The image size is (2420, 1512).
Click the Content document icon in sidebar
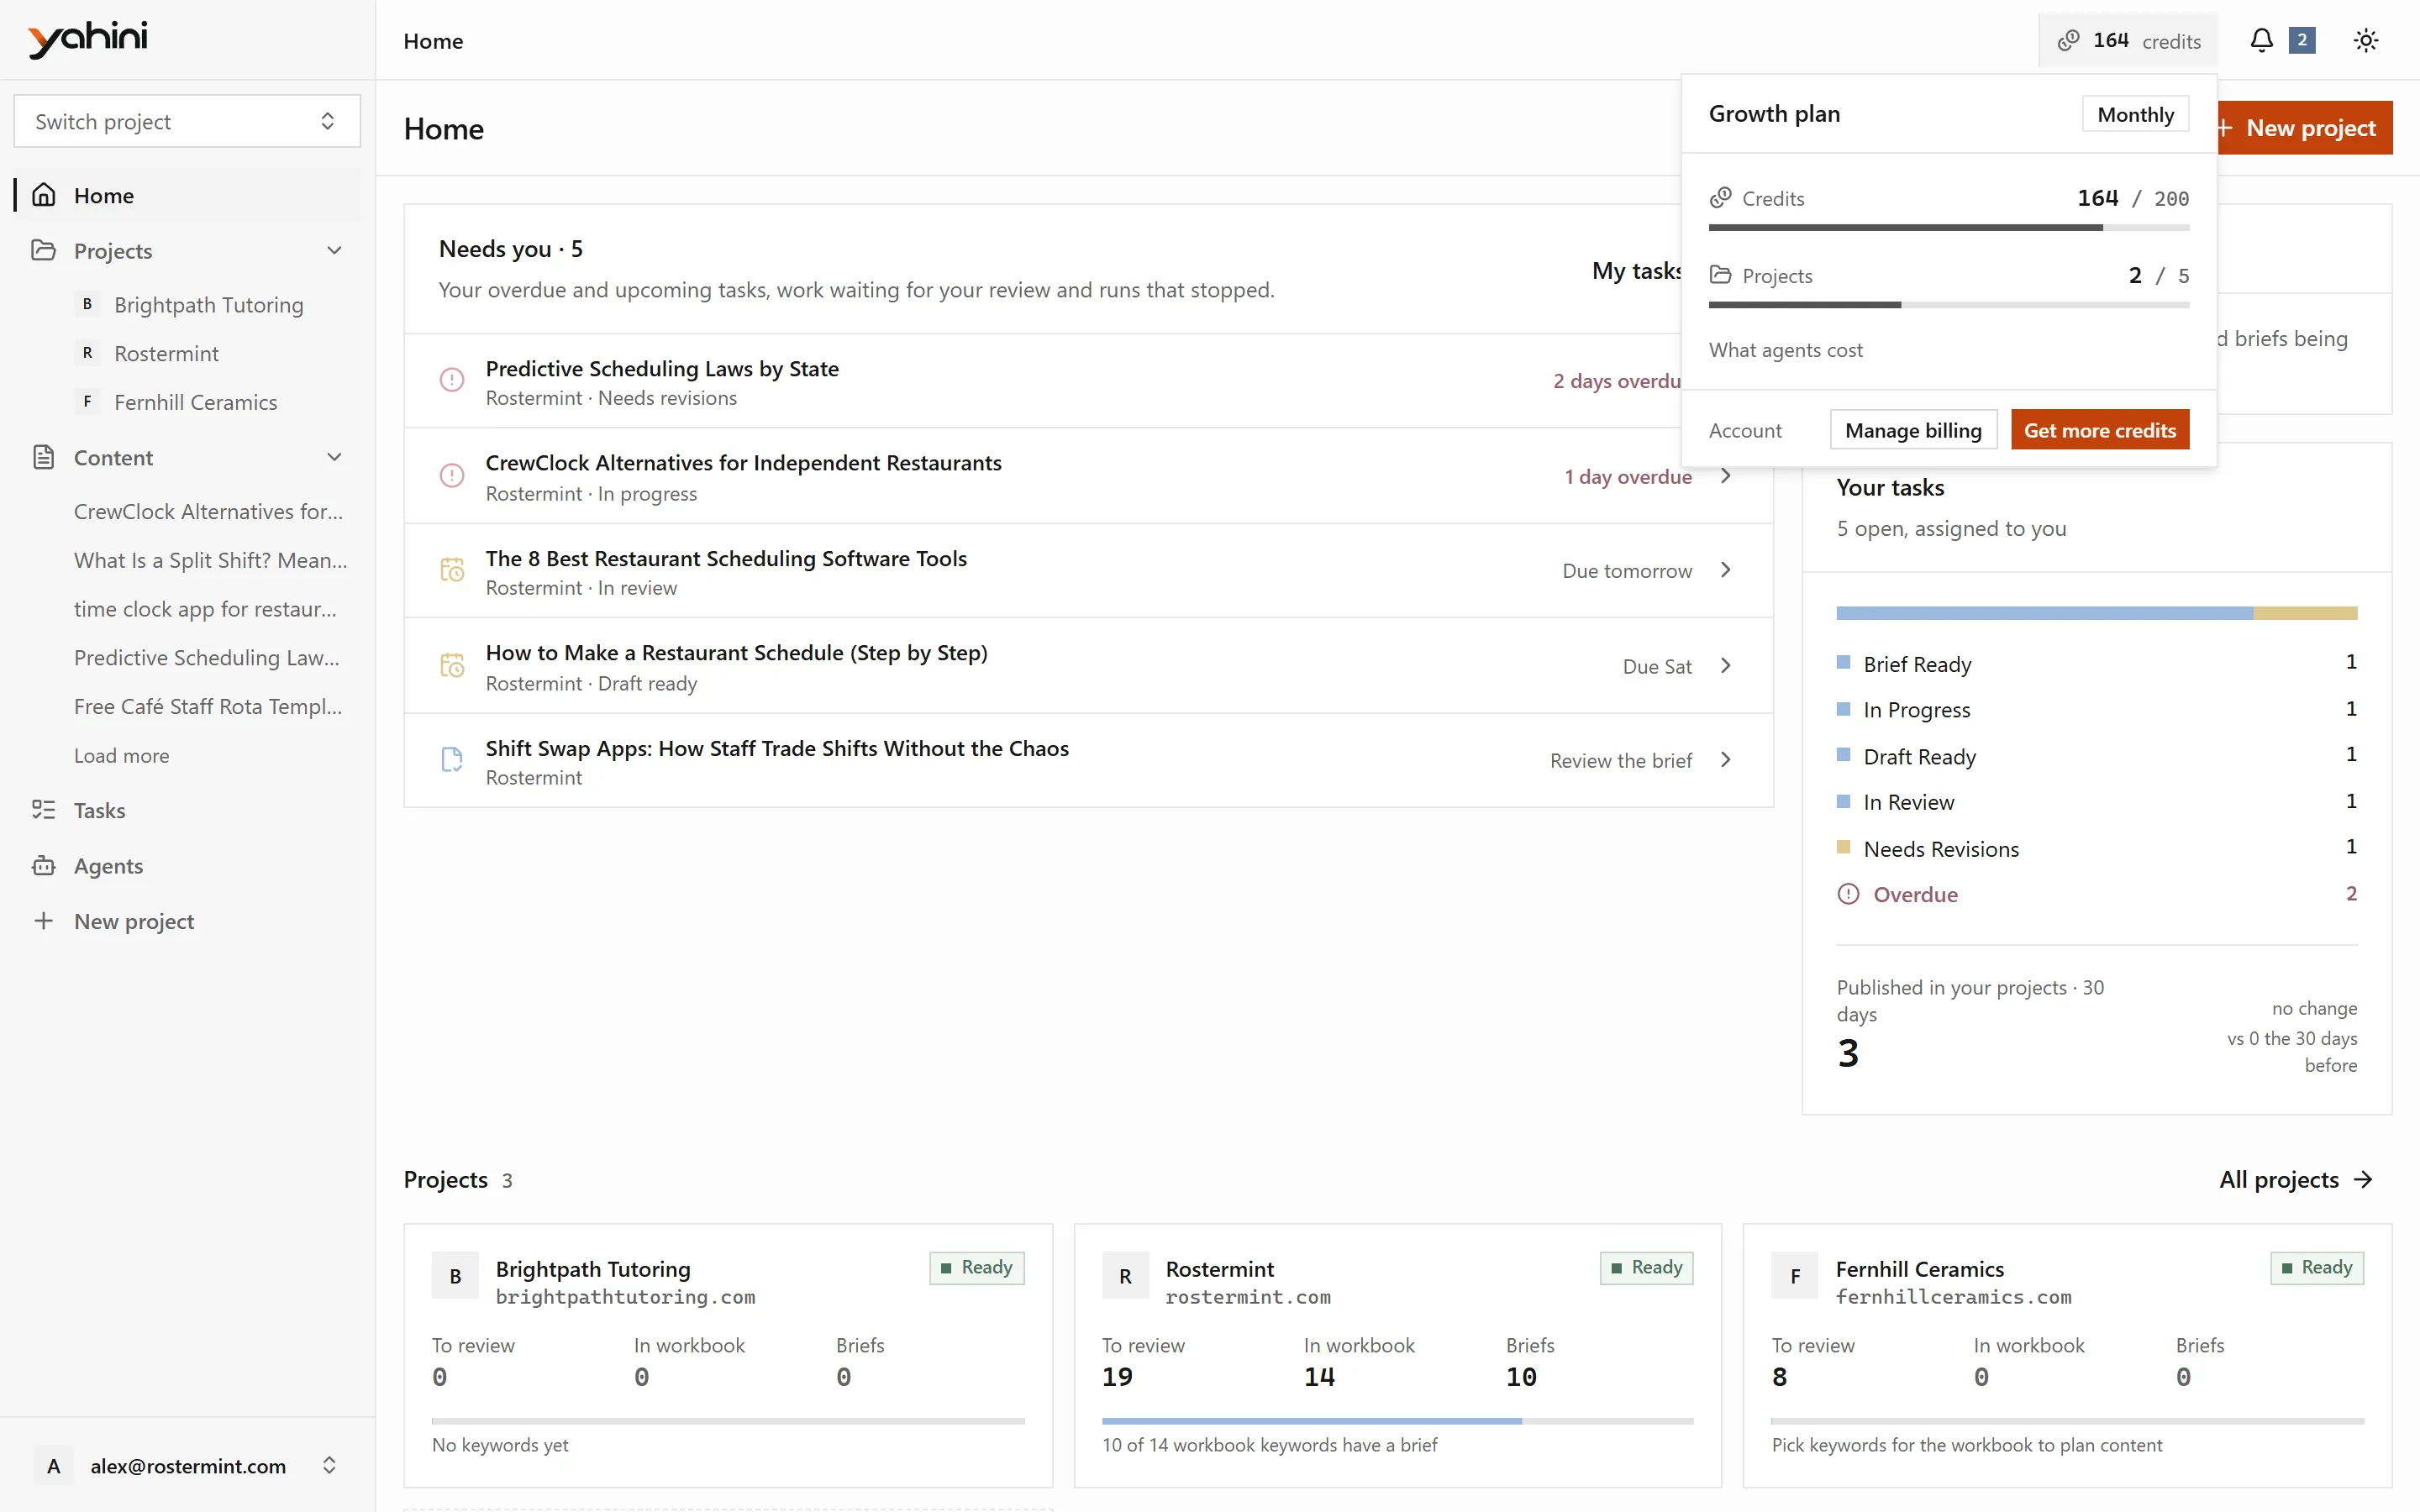(x=43, y=457)
